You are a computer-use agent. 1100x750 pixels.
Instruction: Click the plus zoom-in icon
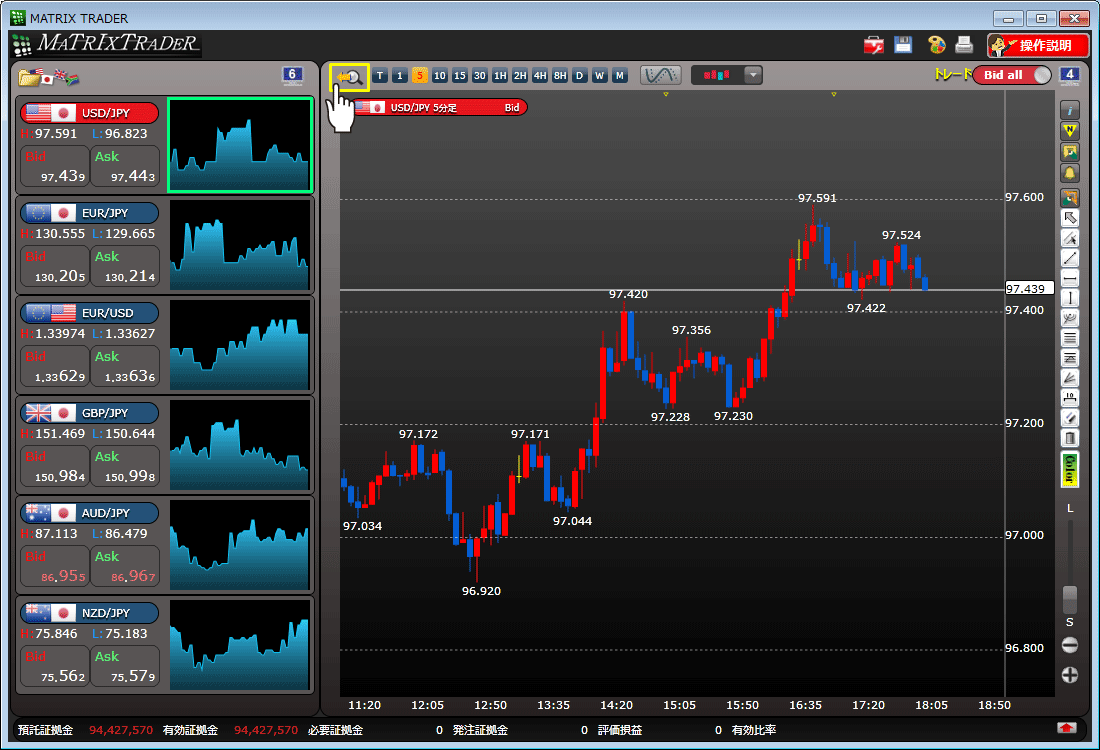point(1070,675)
